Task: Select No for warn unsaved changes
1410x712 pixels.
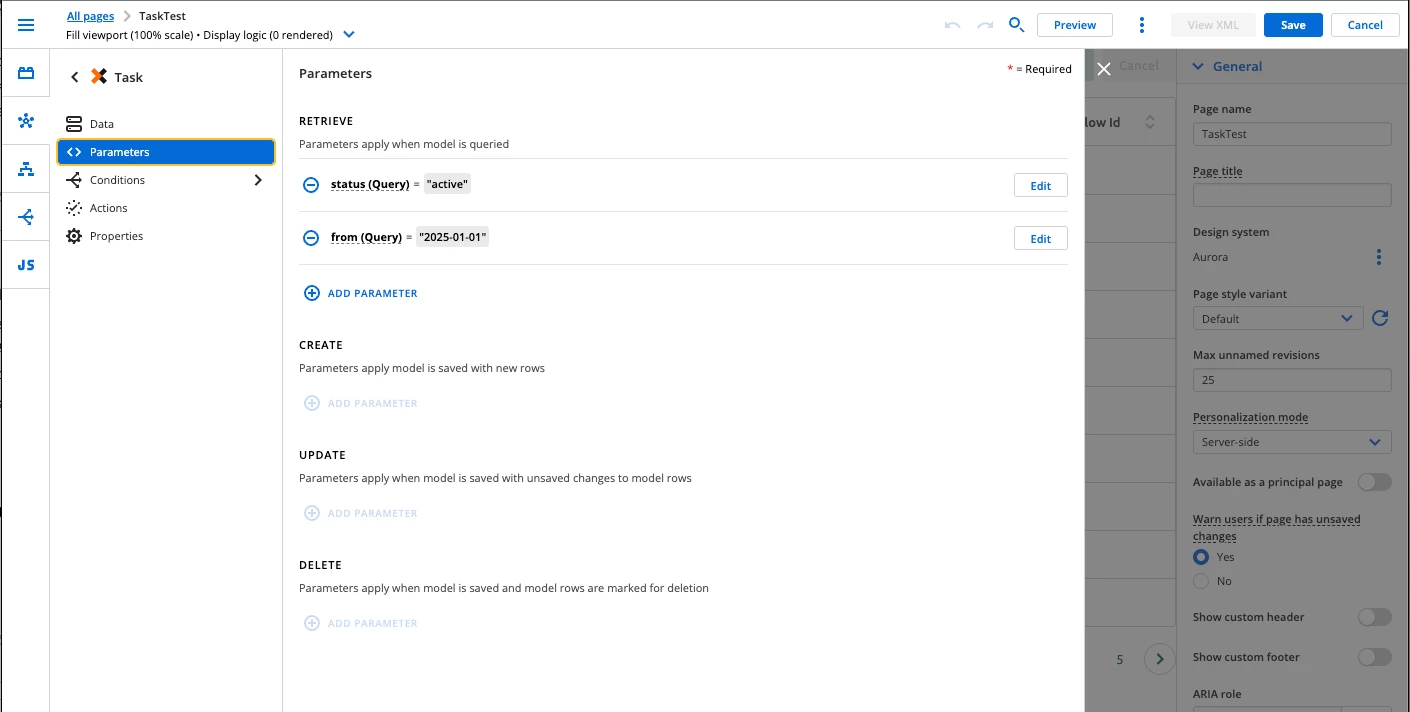Action: tap(1201, 581)
